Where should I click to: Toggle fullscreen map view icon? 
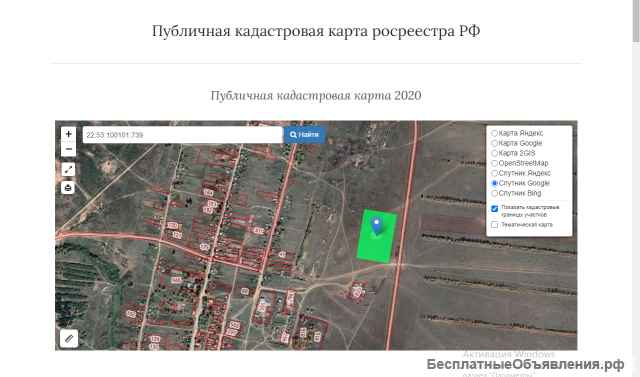(x=68, y=169)
